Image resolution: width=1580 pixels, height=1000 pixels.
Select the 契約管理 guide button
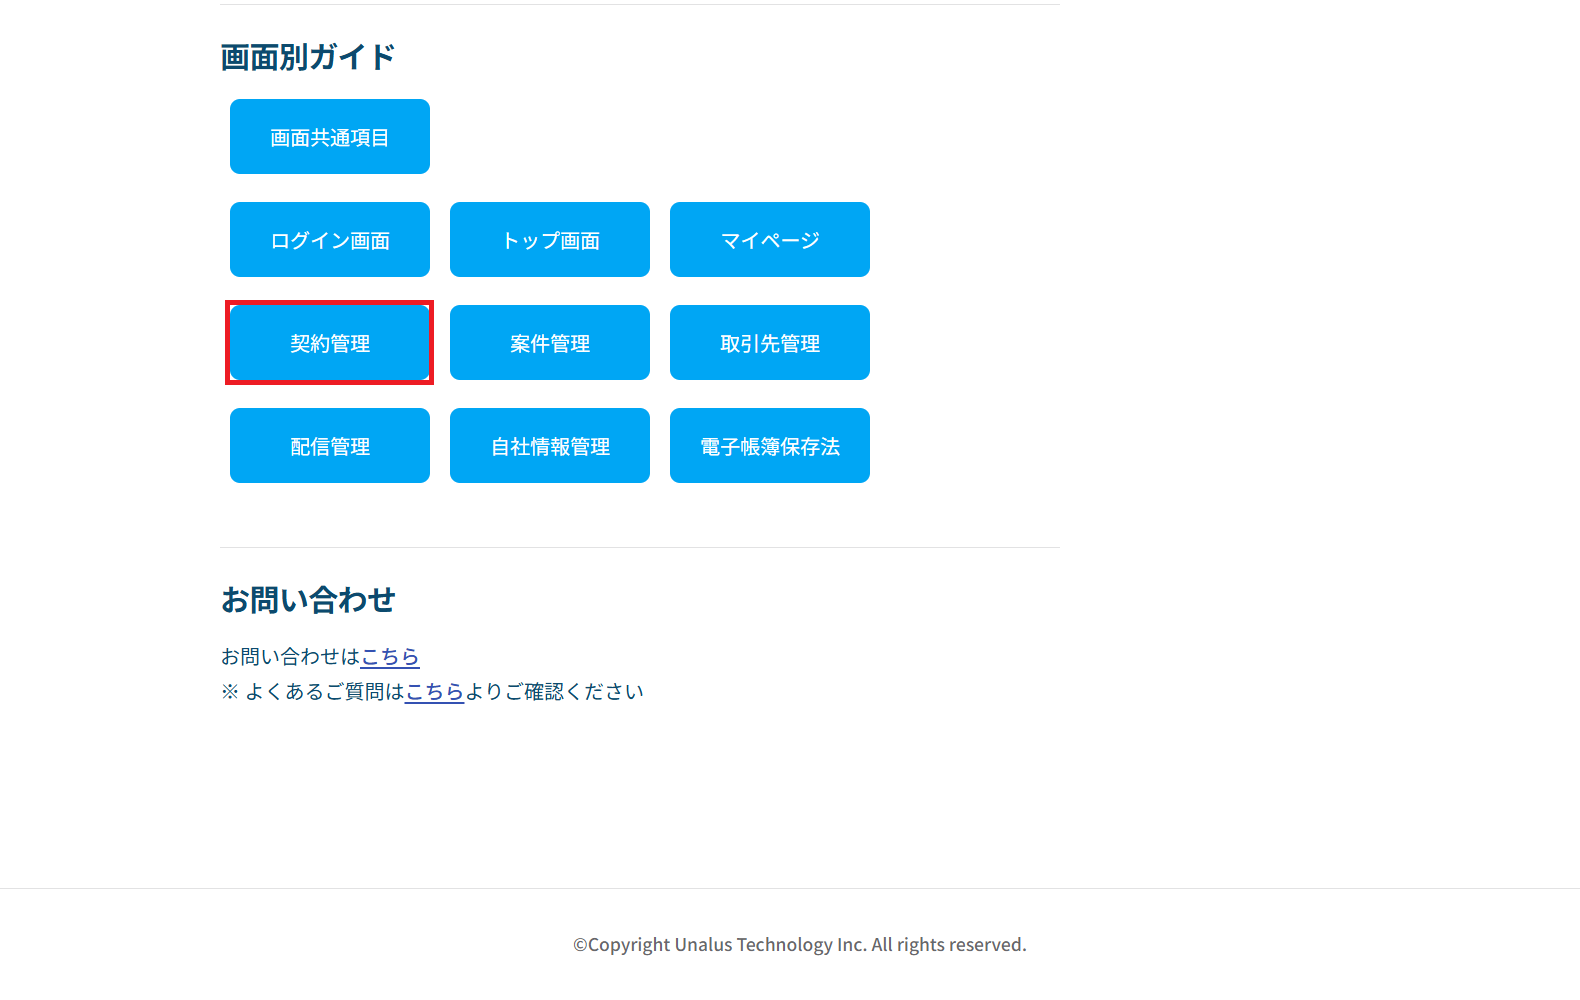(330, 343)
